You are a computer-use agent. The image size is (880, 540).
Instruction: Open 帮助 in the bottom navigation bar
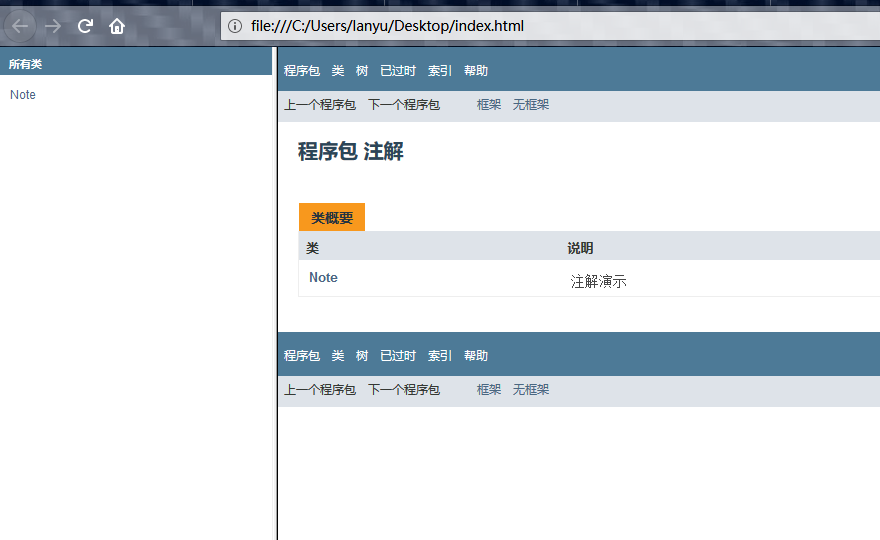pyautogui.click(x=476, y=356)
